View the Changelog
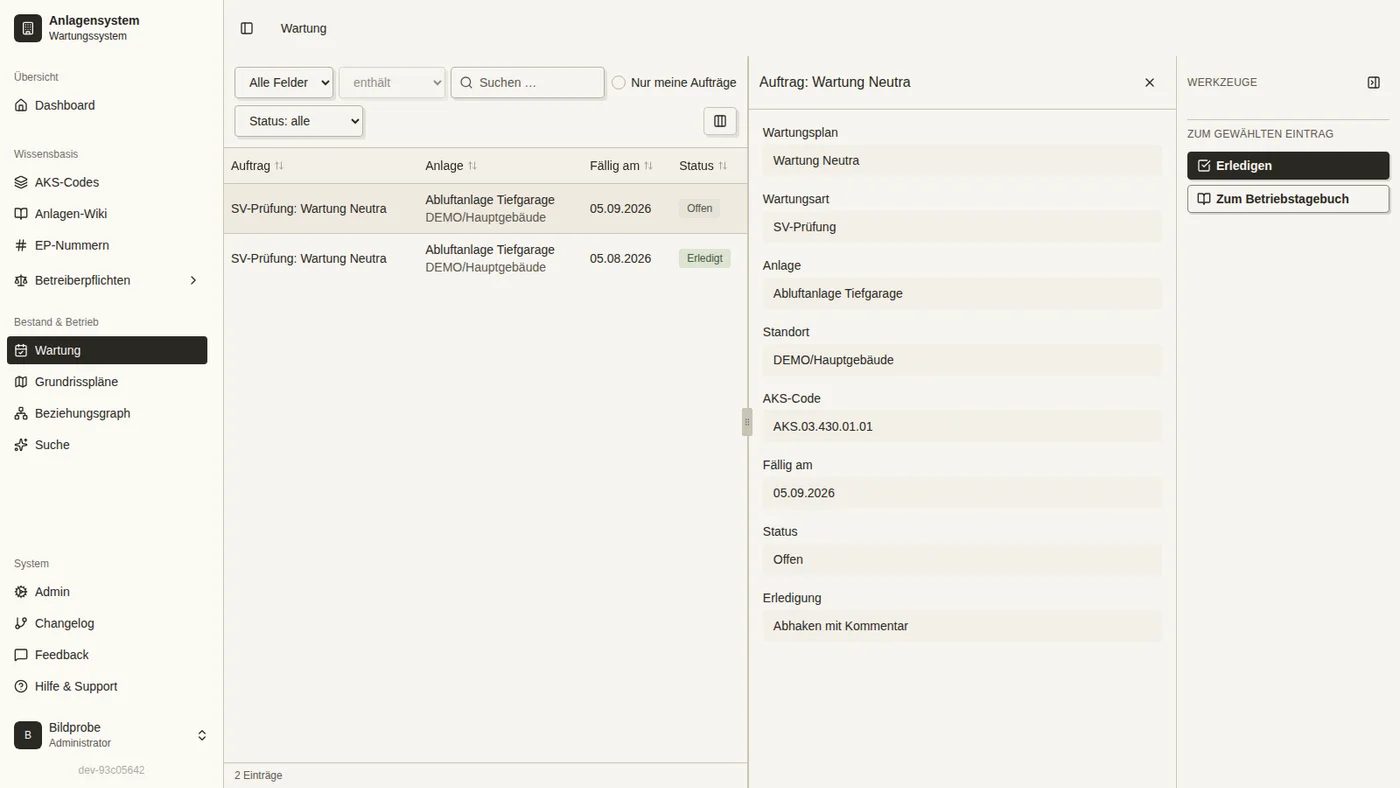Image resolution: width=1400 pixels, height=788 pixels. (x=107, y=623)
